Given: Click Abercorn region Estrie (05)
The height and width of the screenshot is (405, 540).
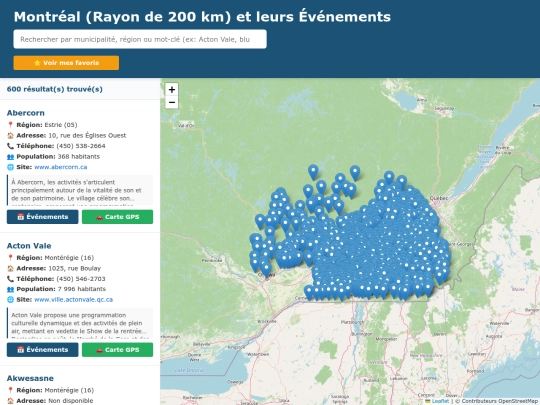Looking at the screenshot, I should pos(61,125).
